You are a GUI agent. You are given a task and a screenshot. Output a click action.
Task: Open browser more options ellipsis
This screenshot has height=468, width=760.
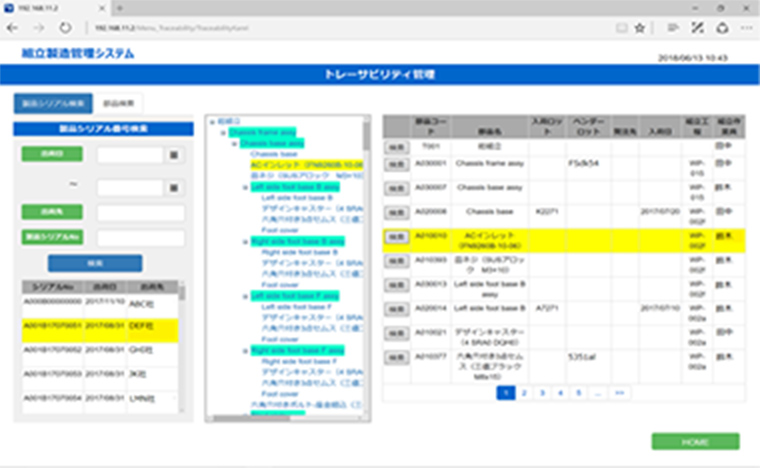(x=746, y=28)
